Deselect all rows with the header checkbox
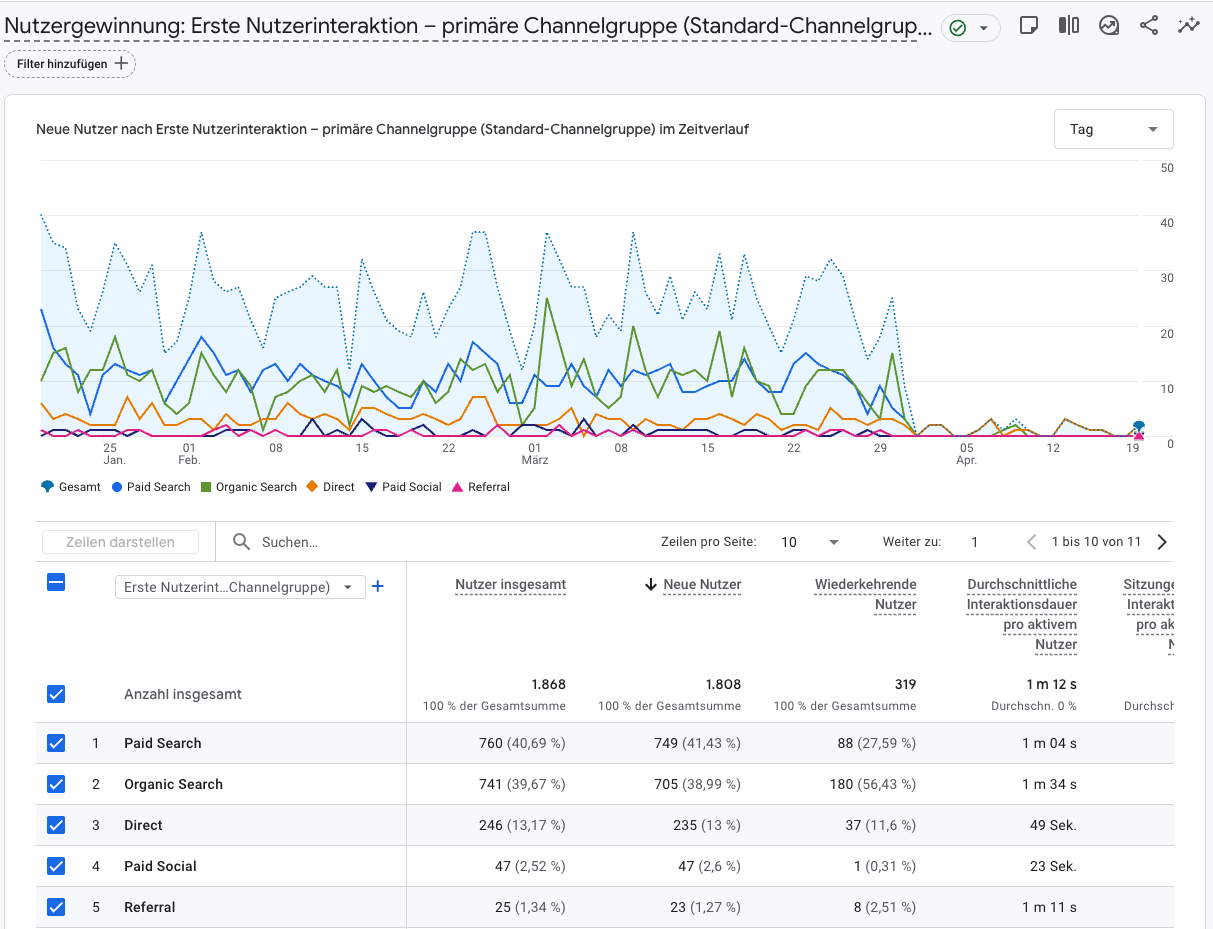1213x929 pixels. (x=56, y=583)
